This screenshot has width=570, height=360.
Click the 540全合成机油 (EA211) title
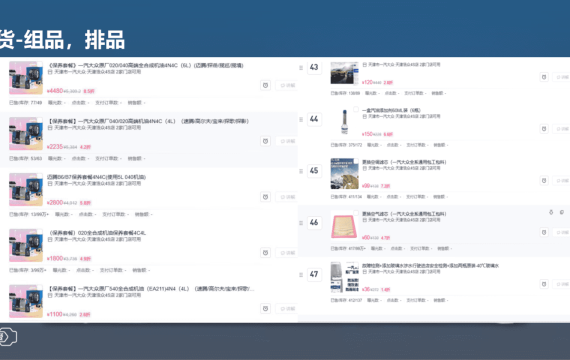[x=151, y=289]
